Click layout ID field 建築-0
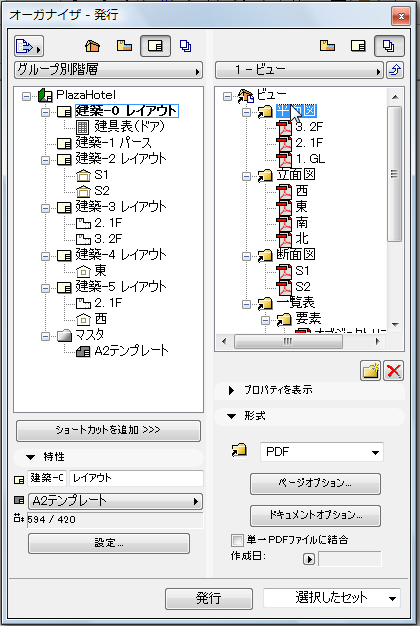Viewport: 420px width, 626px height. pos(47,478)
